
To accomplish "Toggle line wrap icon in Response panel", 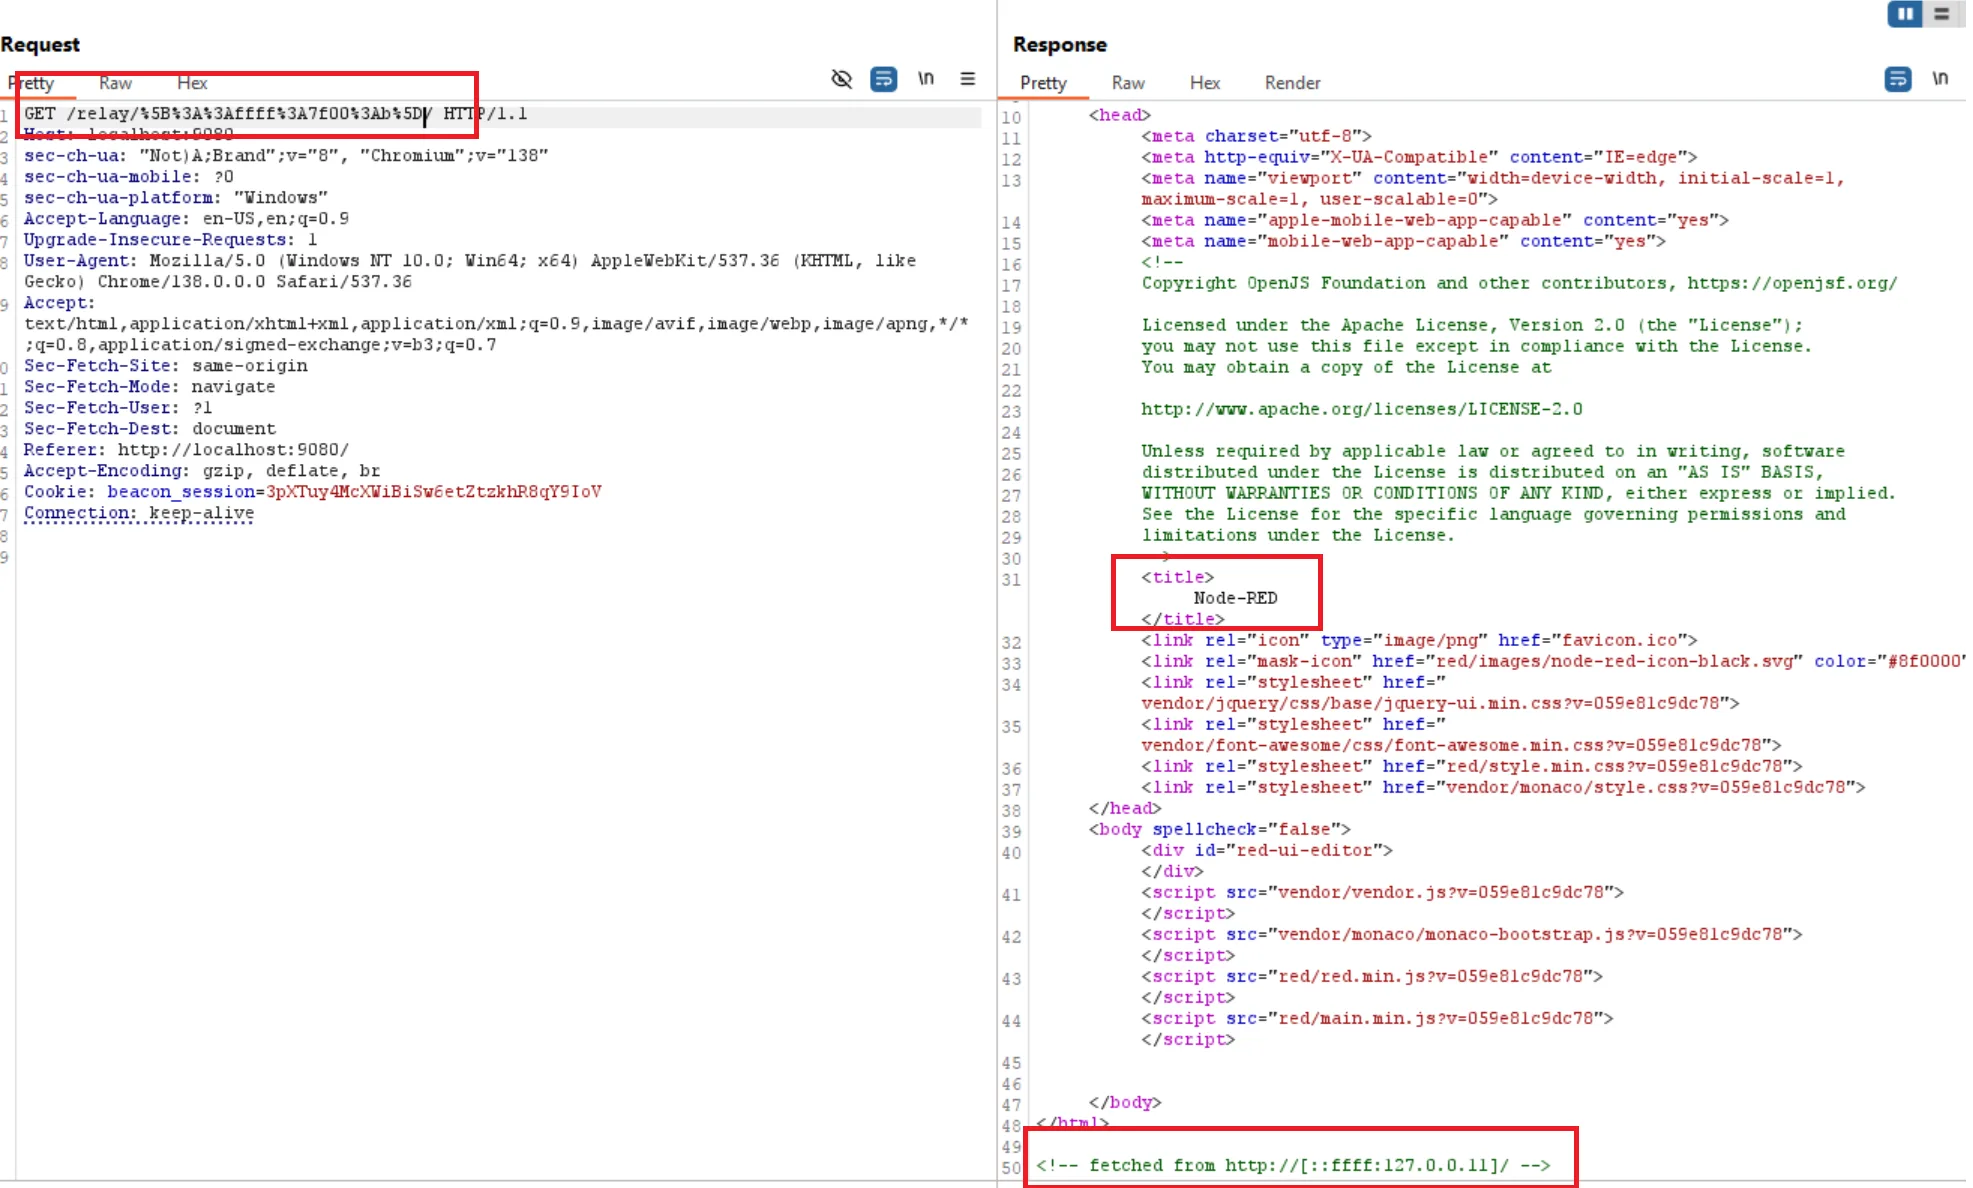I will (x=1898, y=79).
